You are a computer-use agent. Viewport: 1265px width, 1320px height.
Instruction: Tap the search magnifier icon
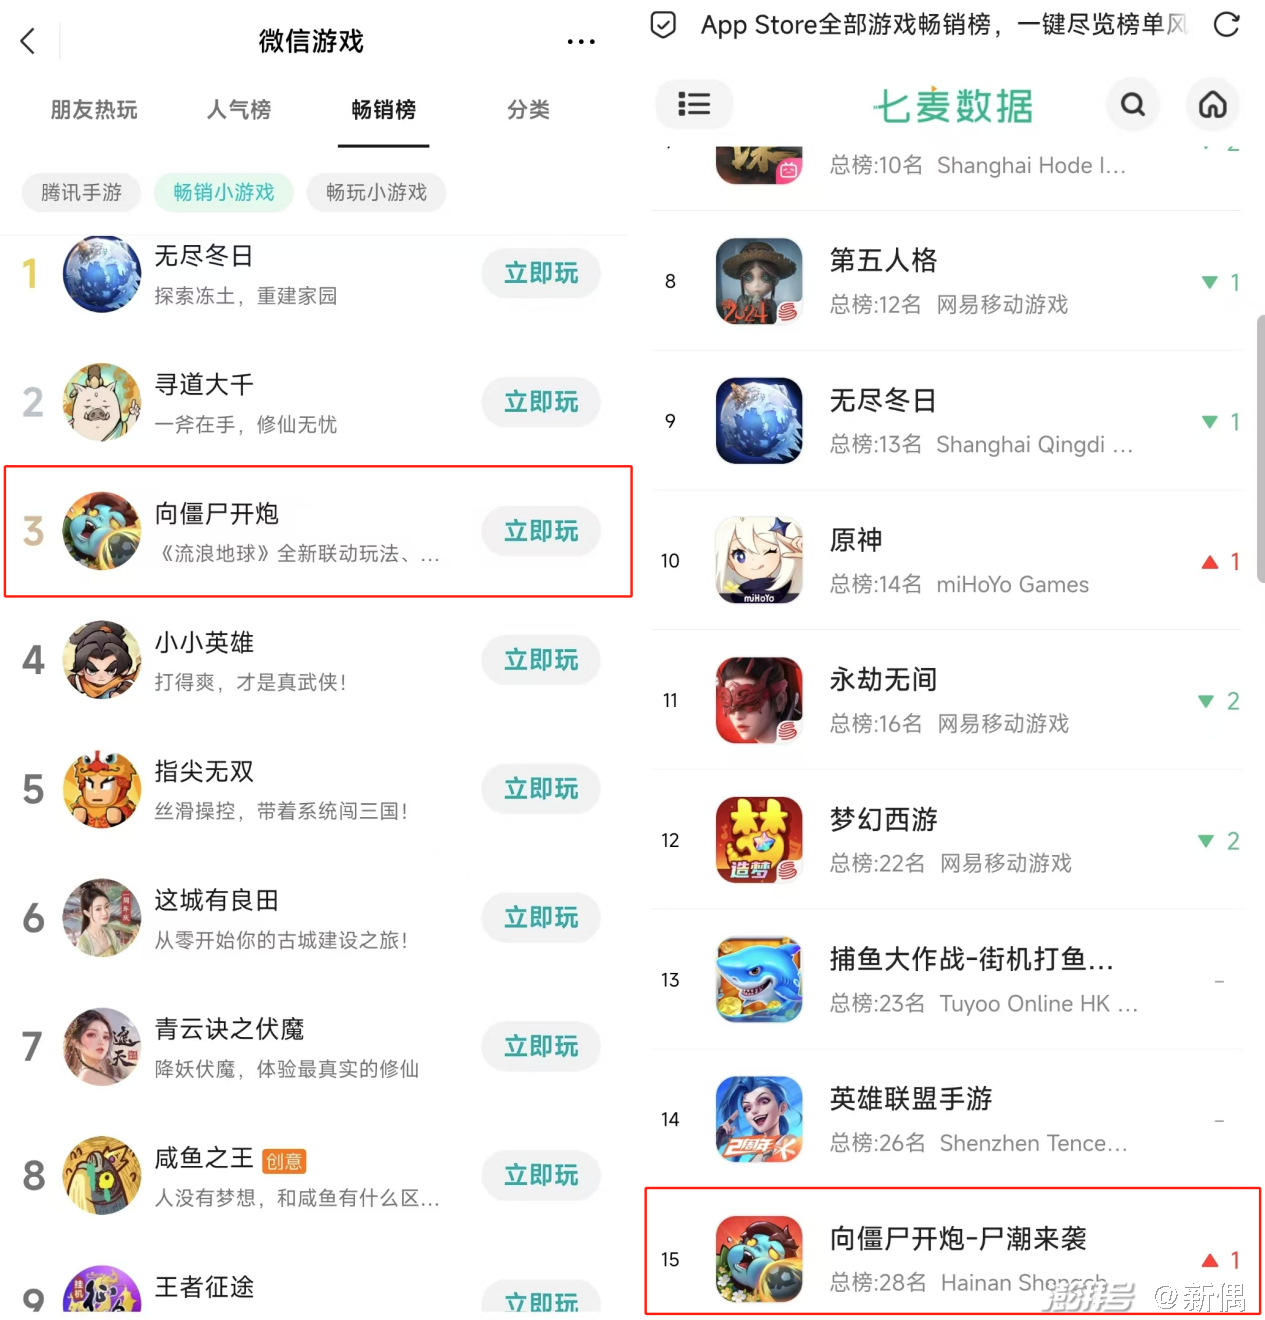(x=1133, y=104)
